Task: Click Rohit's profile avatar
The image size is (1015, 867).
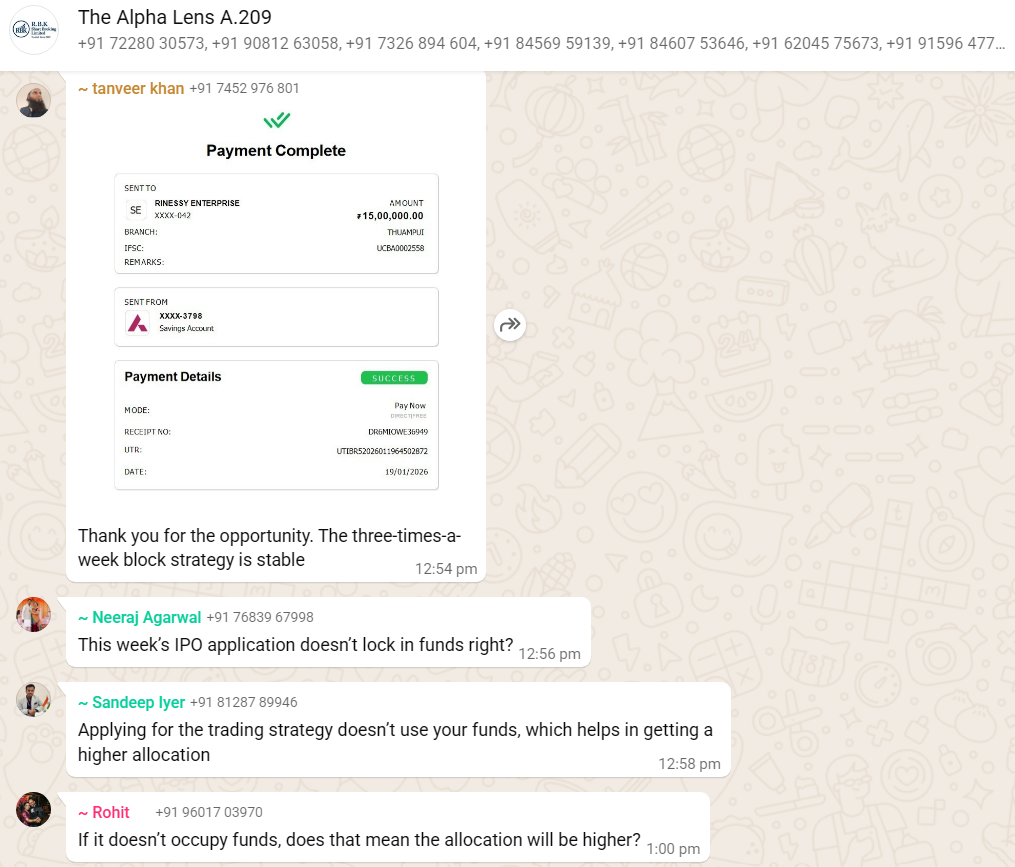Action: (x=34, y=809)
